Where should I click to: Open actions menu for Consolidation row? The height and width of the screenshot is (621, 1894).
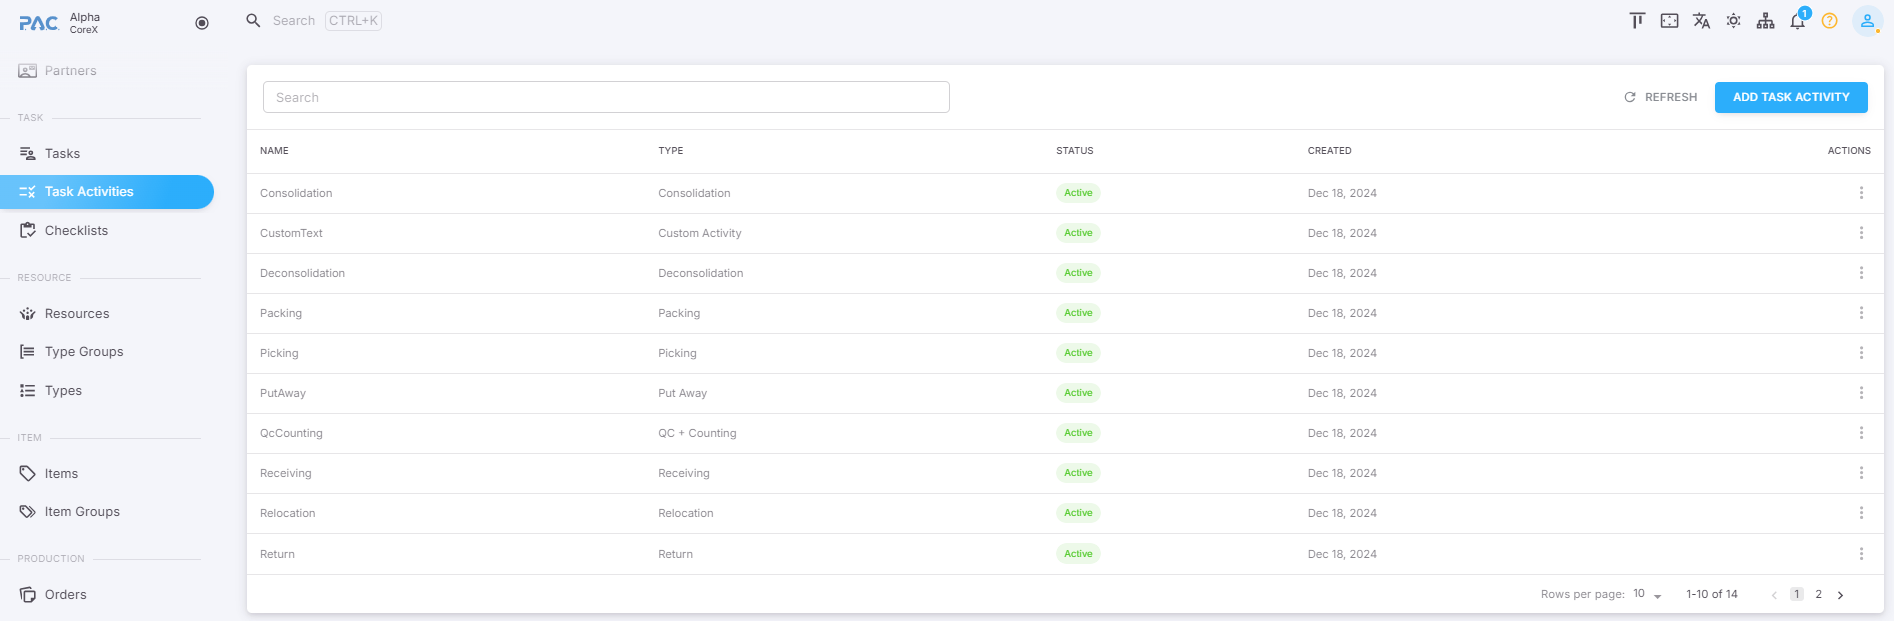(x=1860, y=193)
